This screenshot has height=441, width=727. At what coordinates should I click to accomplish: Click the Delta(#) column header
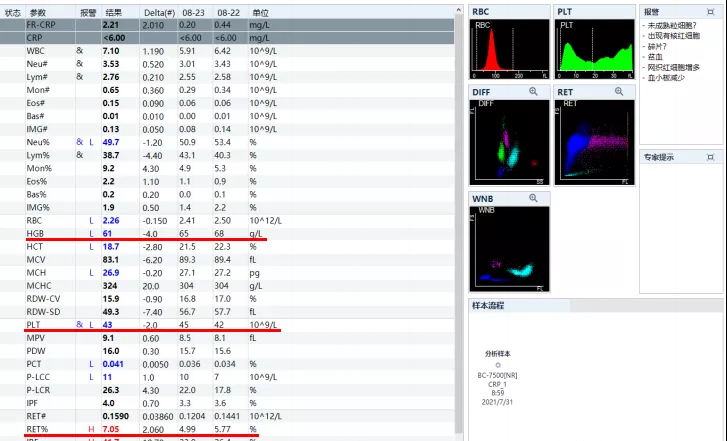click(x=159, y=13)
